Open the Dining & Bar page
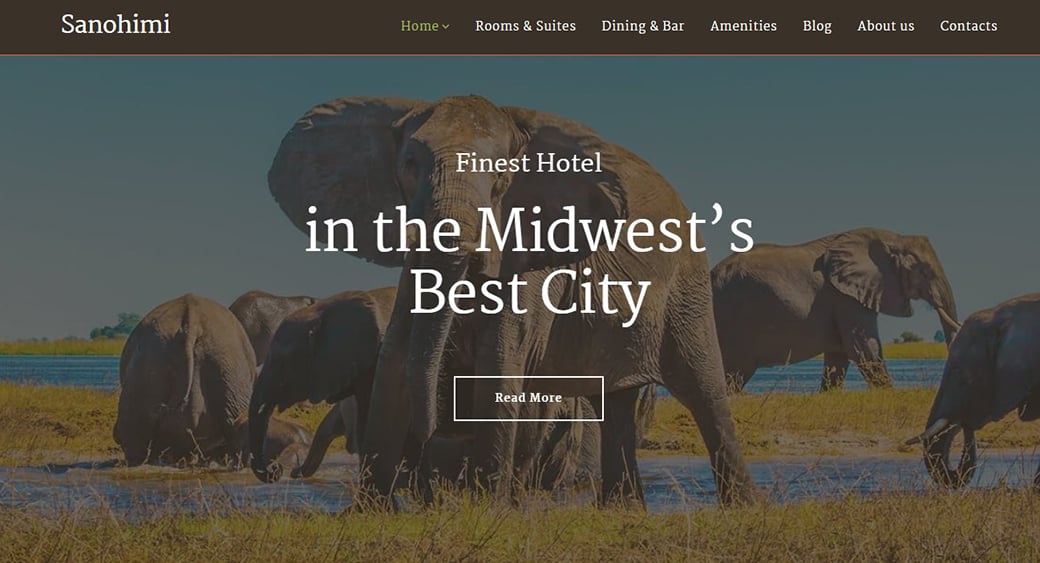This screenshot has width=1040, height=563. pos(643,26)
